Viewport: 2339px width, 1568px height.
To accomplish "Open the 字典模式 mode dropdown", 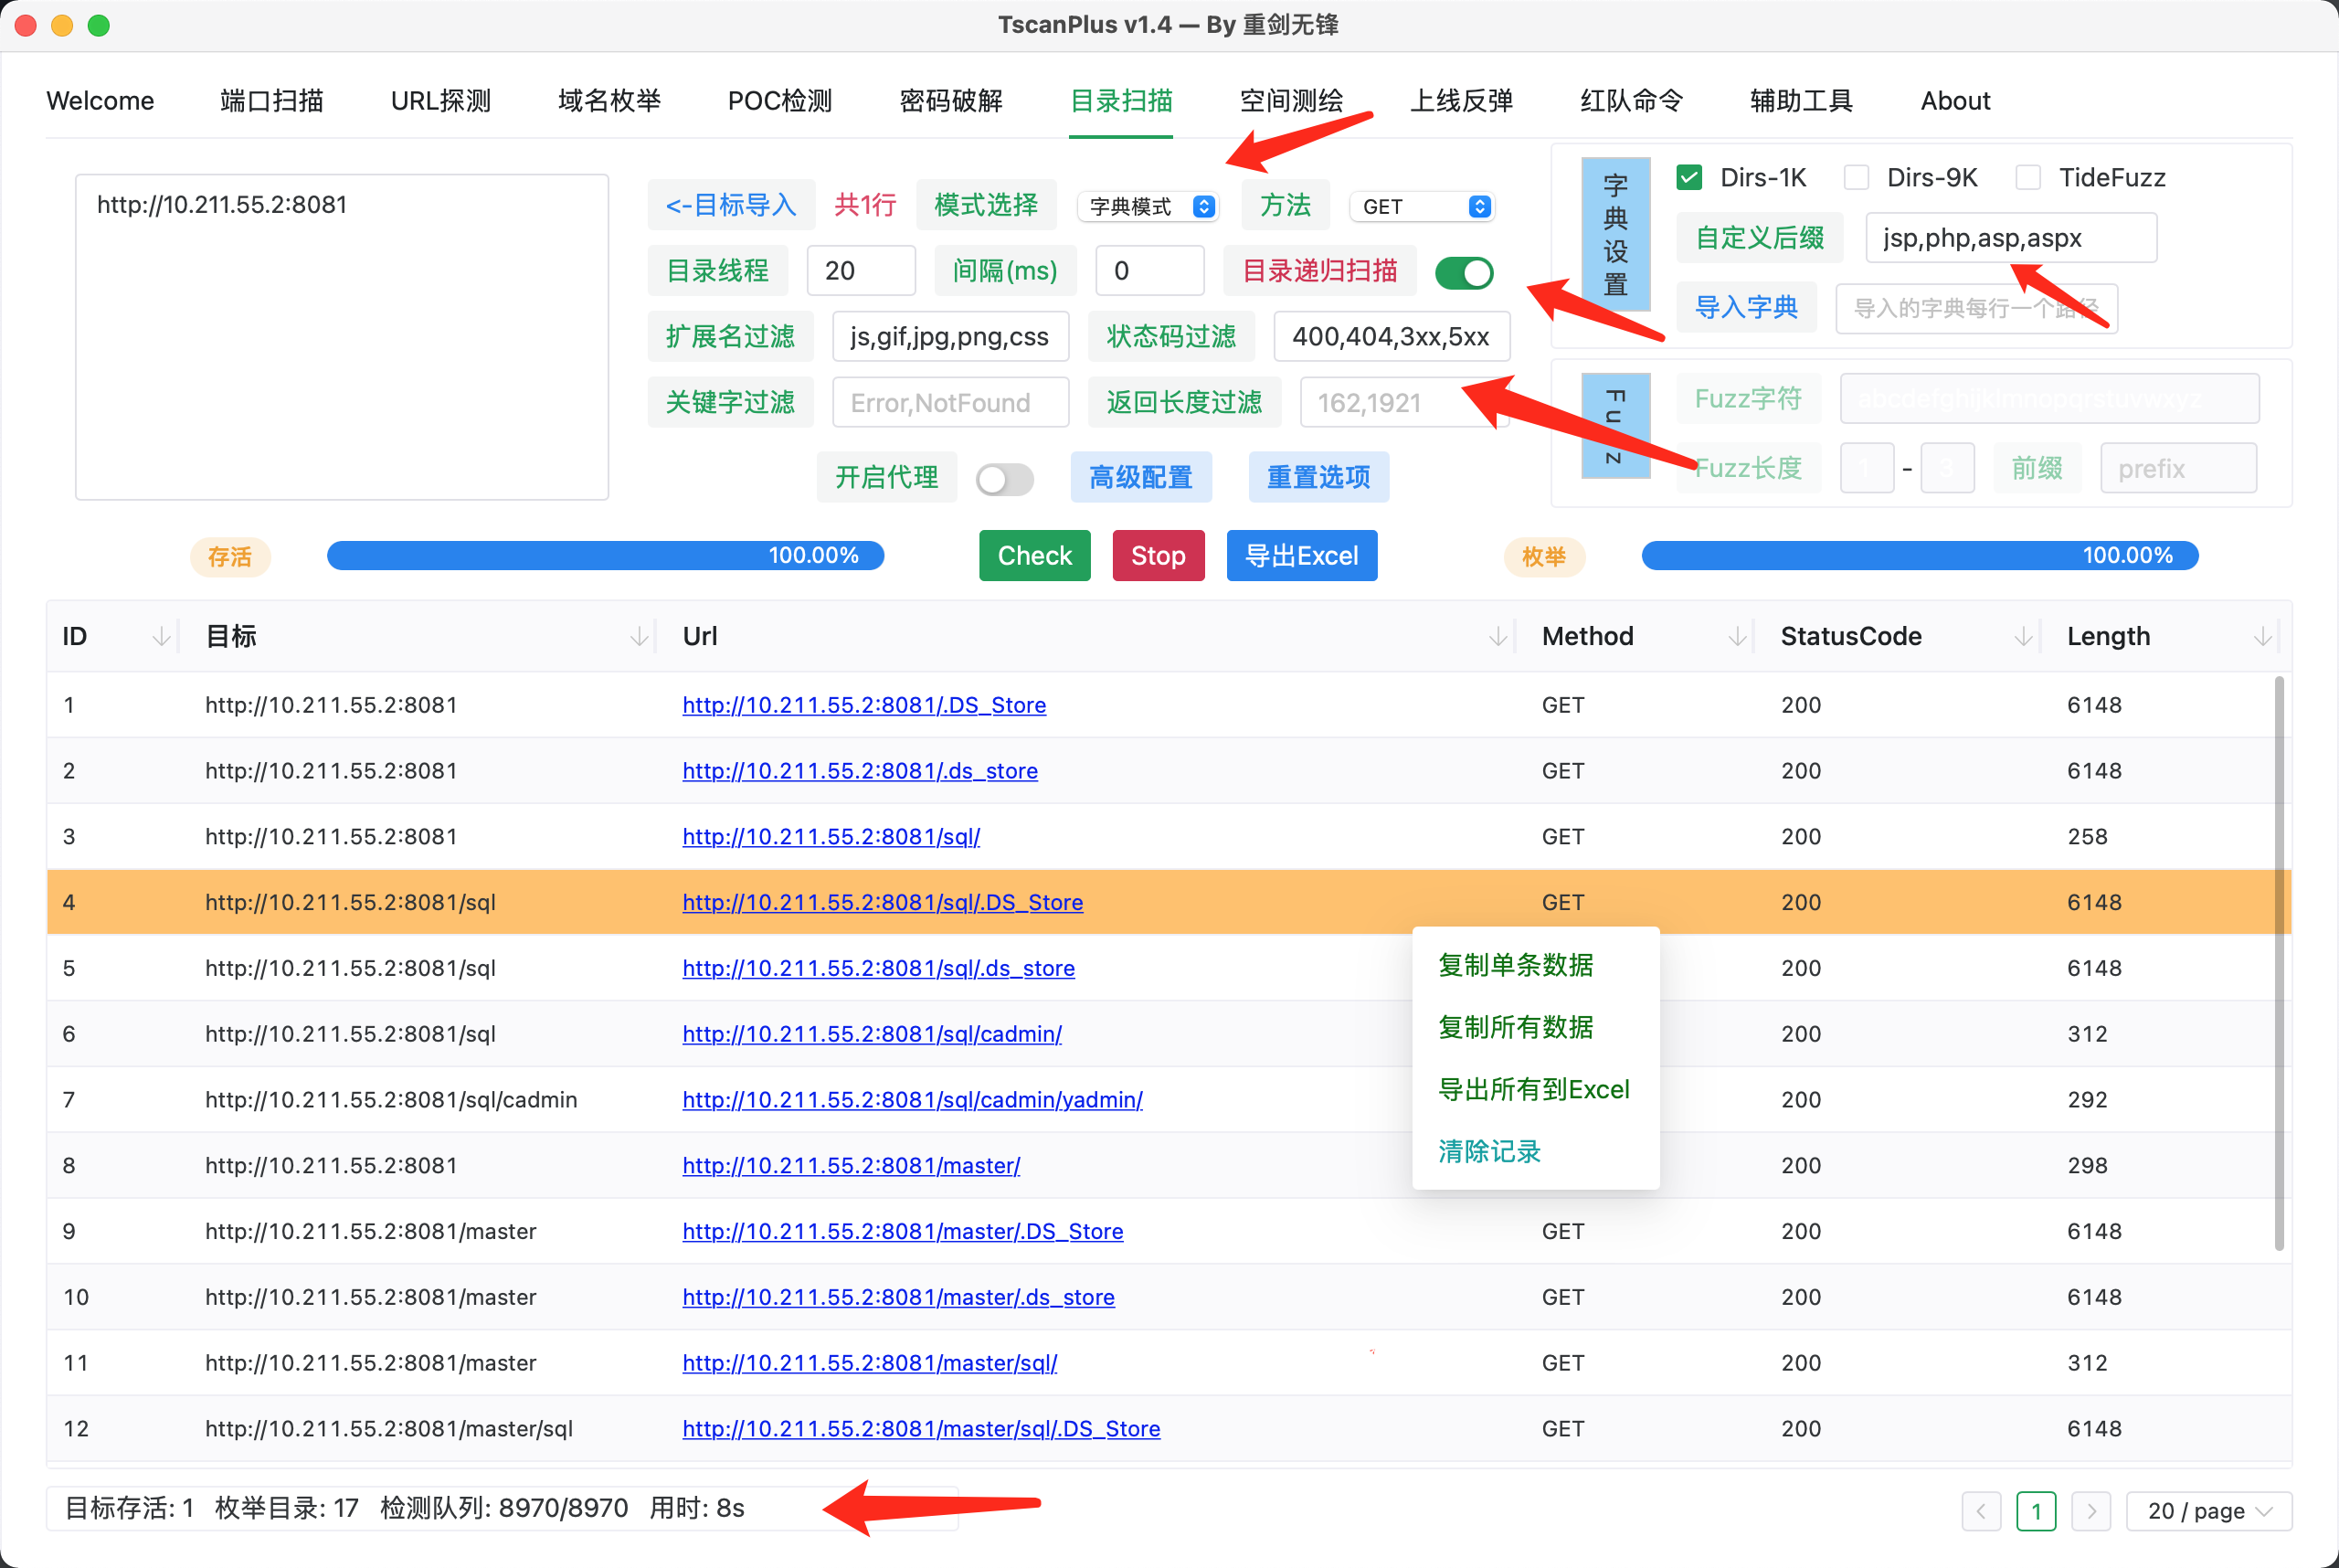I will (x=1149, y=207).
